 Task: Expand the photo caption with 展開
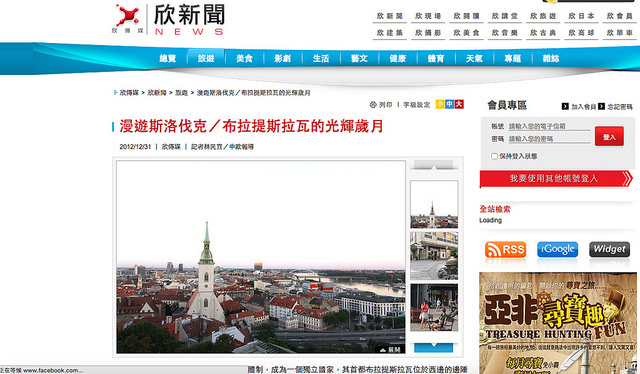[x=390, y=350]
